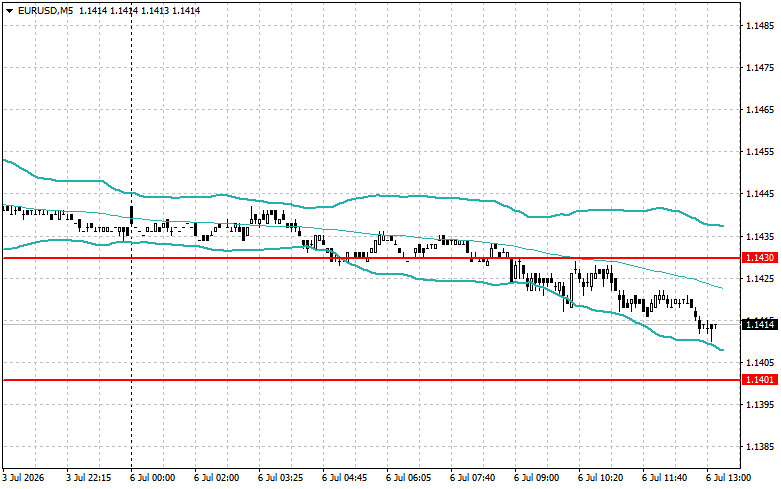Click the 6 Jul 00:00 time label
781x489 pixels.
[153, 478]
